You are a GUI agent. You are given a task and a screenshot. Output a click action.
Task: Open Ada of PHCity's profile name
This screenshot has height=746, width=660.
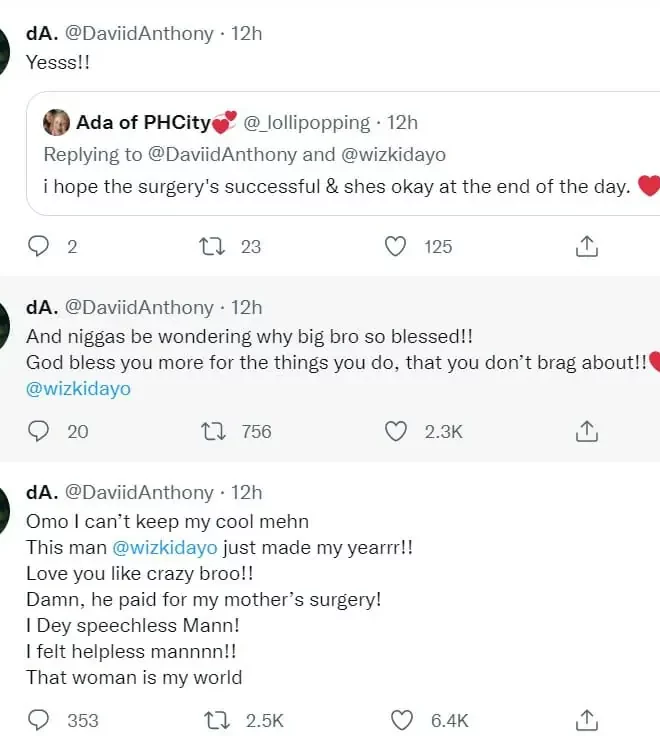pos(142,123)
